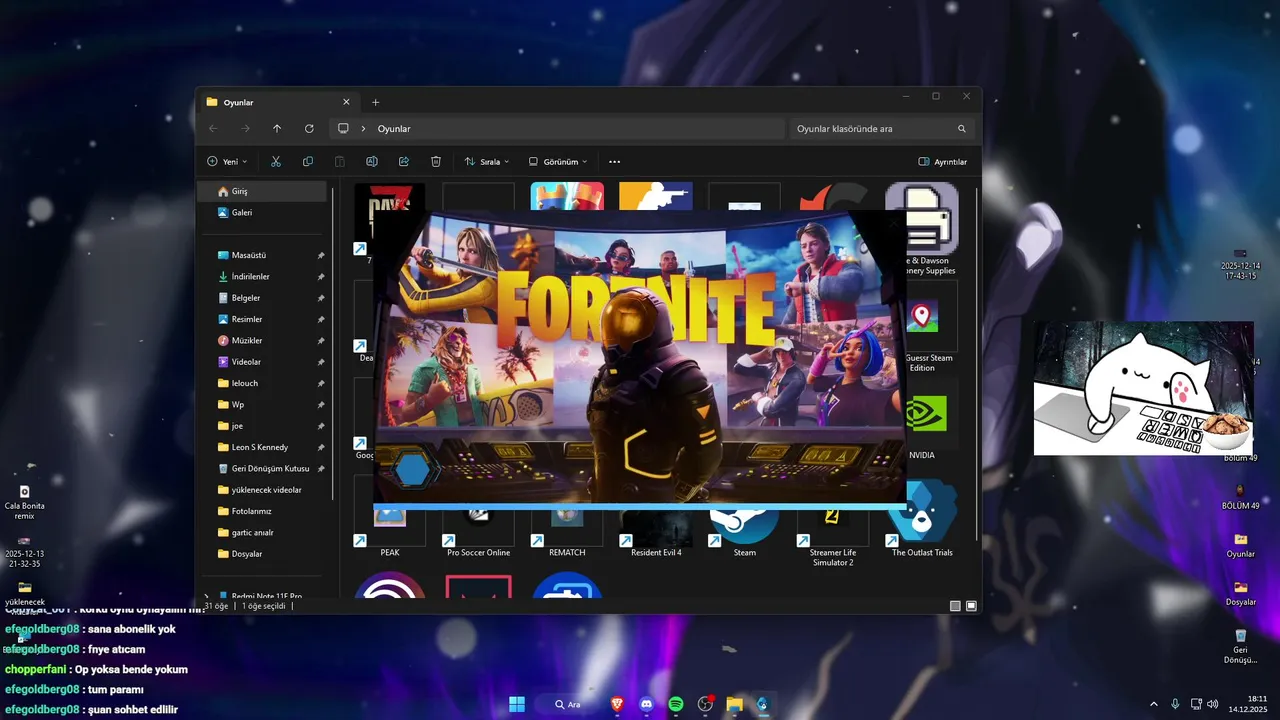Expand the Redmi Note 11E Pro tree node
Viewport: 1280px width, 720px height.
[x=206, y=596]
